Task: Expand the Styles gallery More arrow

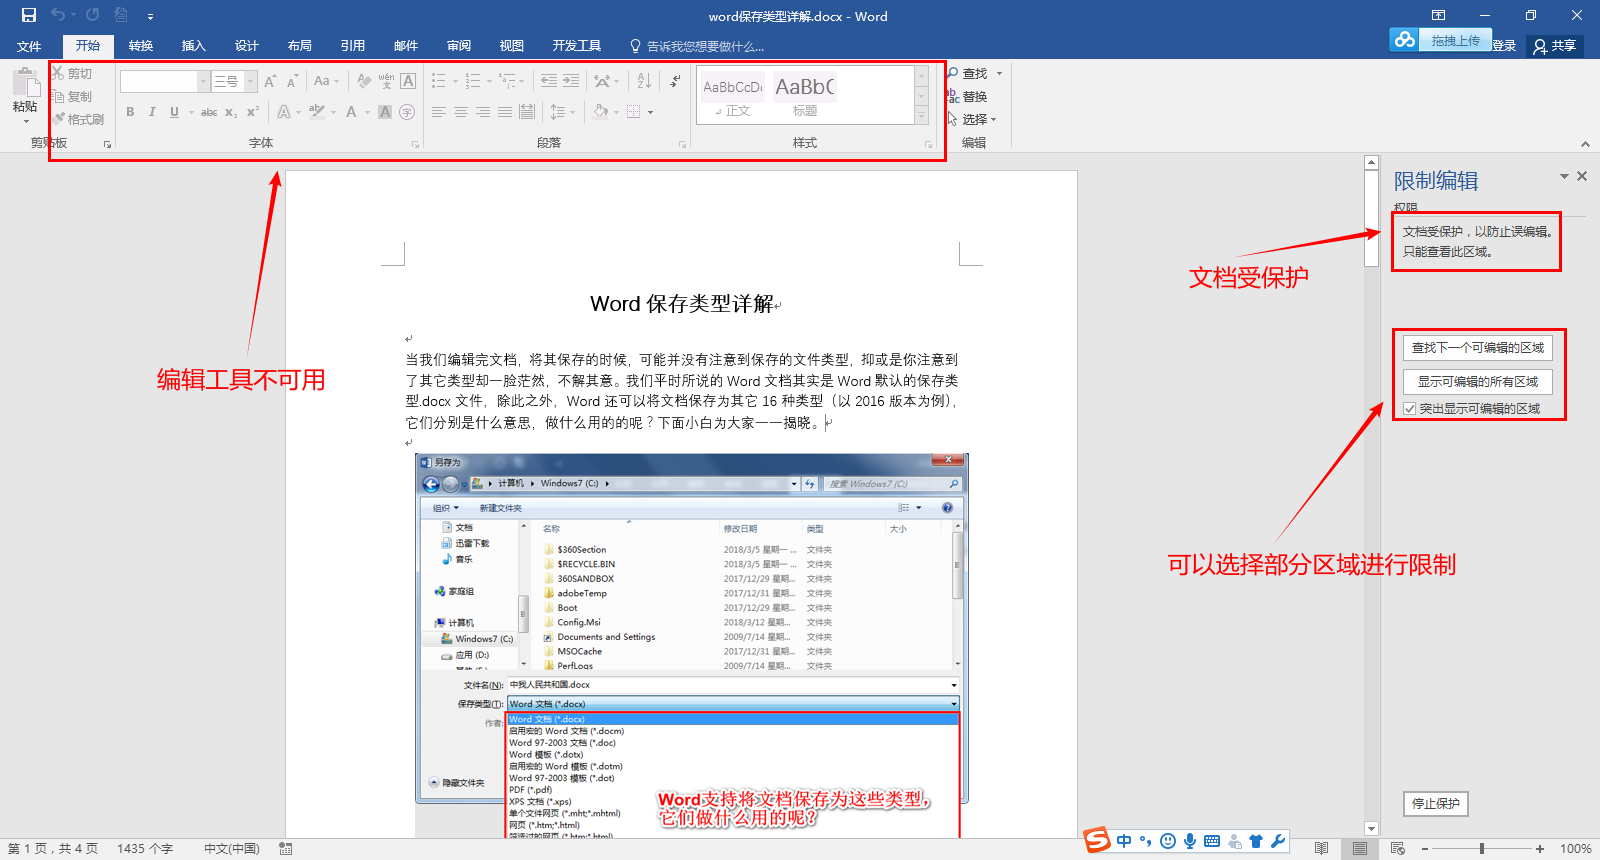Action: point(922,116)
